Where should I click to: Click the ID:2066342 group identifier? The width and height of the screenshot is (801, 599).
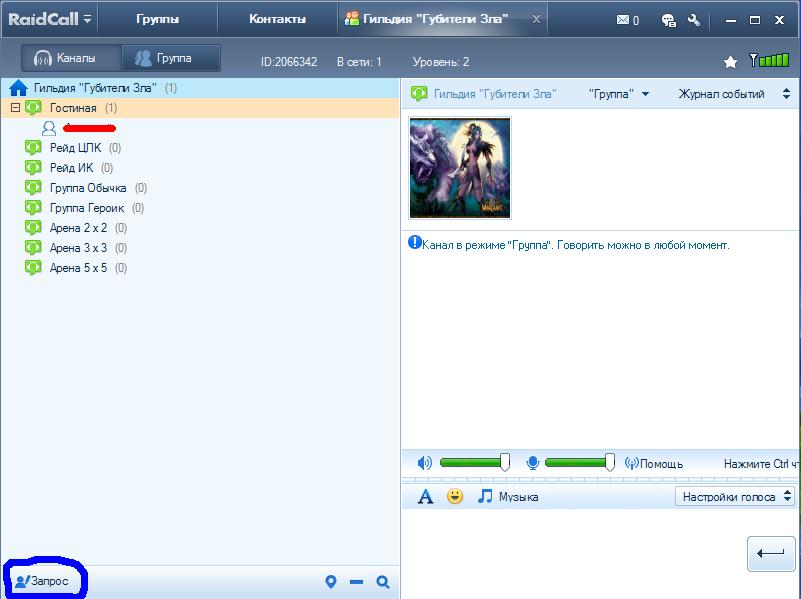pos(289,62)
